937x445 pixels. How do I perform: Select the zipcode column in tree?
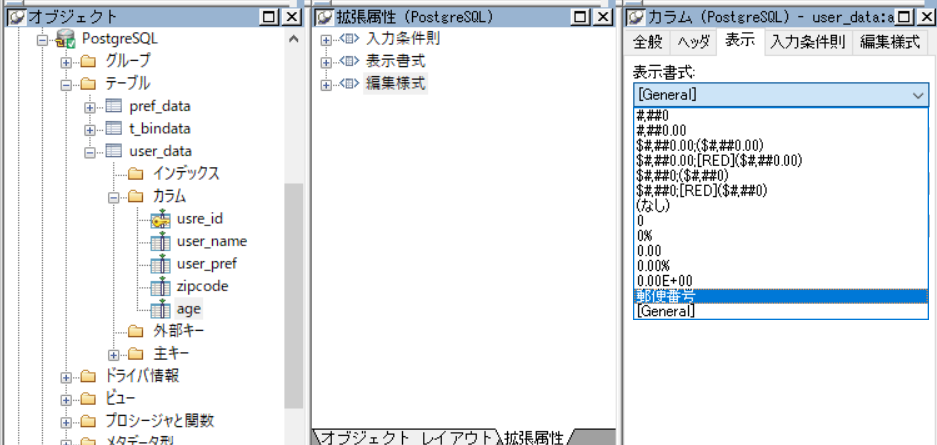[203, 287]
